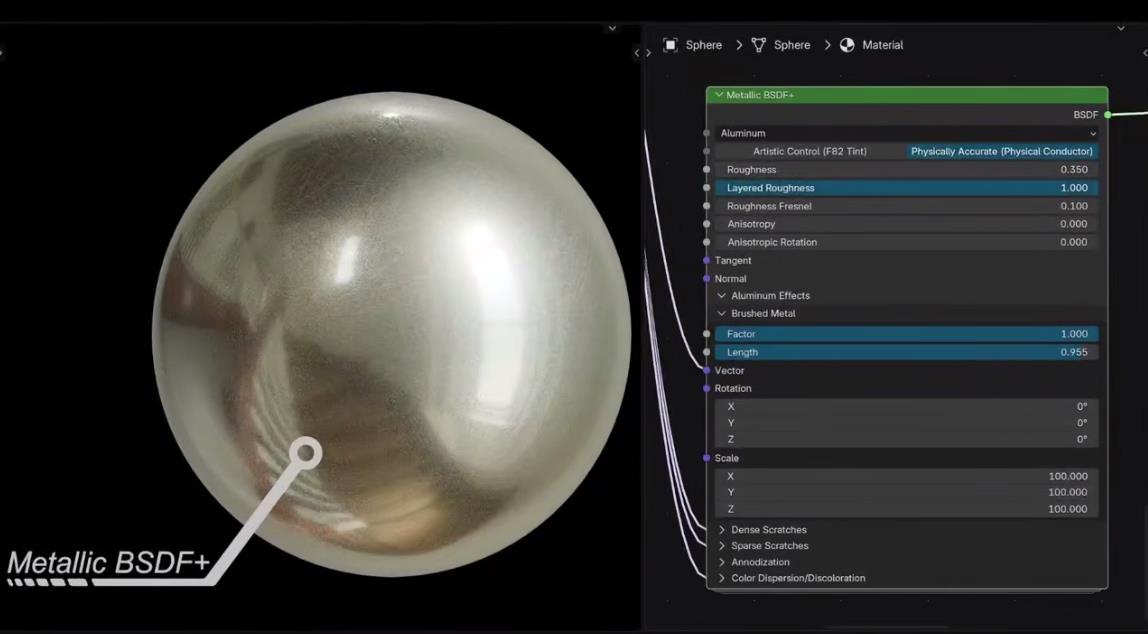1148x634 pixels.
Task: Click the Material sphere icon in the breadcrumb
Action: point(847,45)
